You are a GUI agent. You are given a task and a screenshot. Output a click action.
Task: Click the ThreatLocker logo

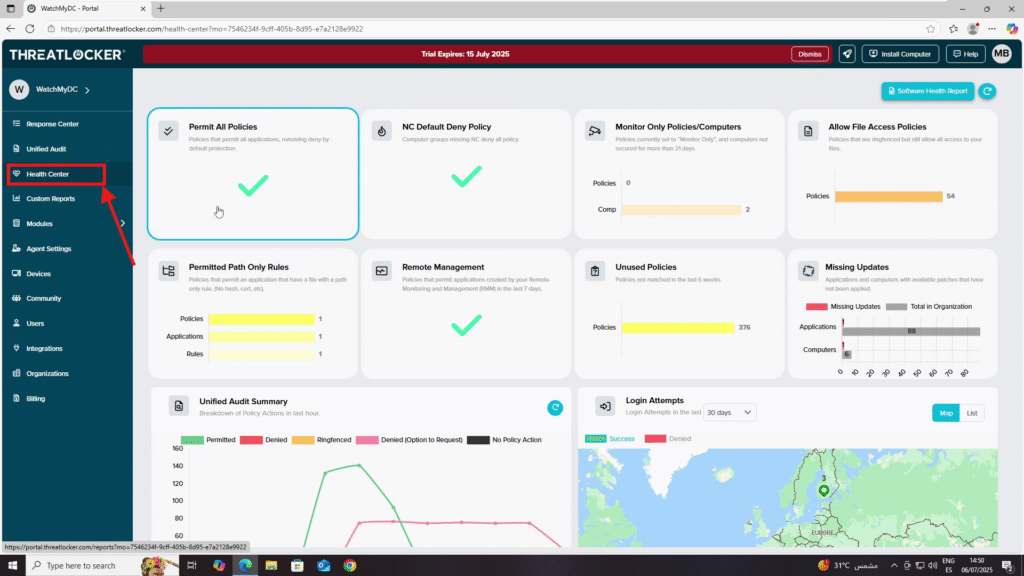coord(67,55)
